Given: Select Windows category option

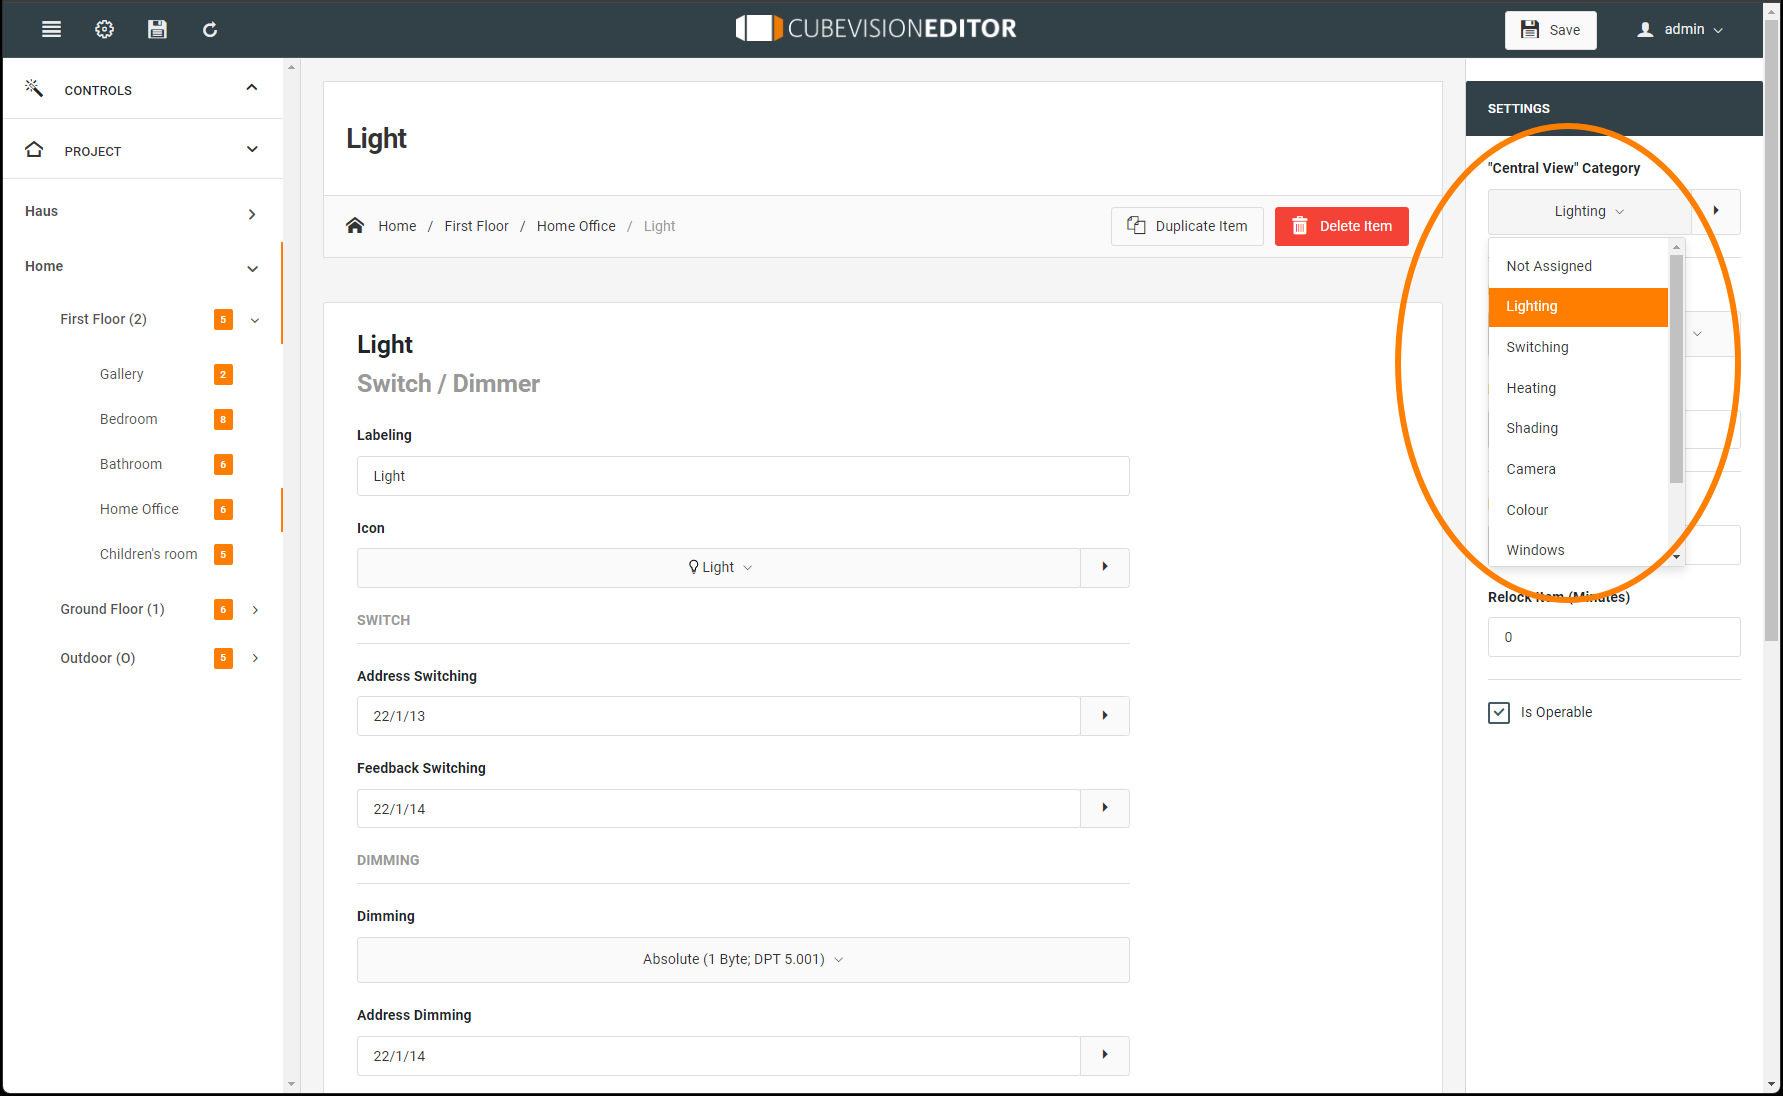Looking at the screenshot, I should 1578,550.
